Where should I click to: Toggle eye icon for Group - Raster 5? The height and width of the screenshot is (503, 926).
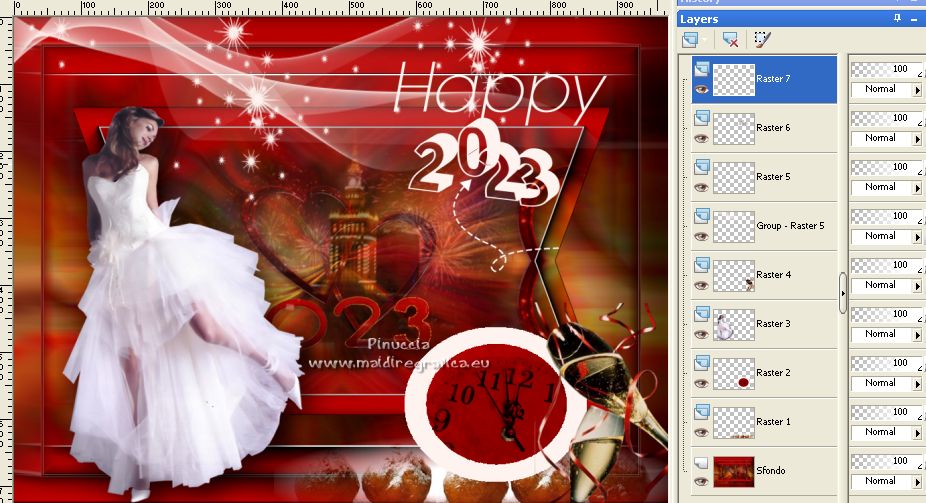coord(702,236)
